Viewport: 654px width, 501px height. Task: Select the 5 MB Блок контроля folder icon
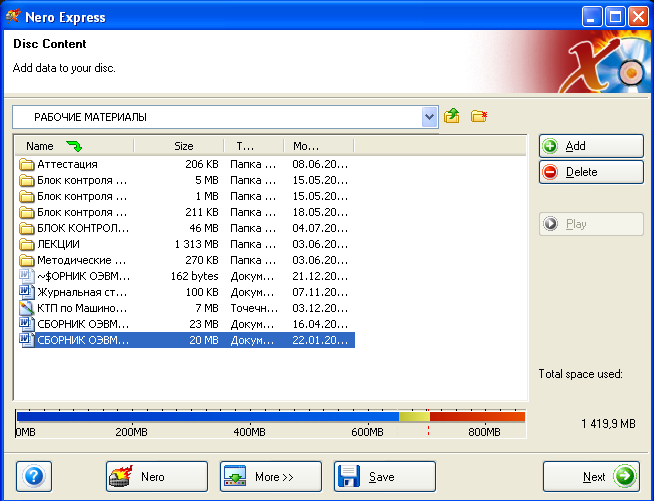click(x=27, y=180)
